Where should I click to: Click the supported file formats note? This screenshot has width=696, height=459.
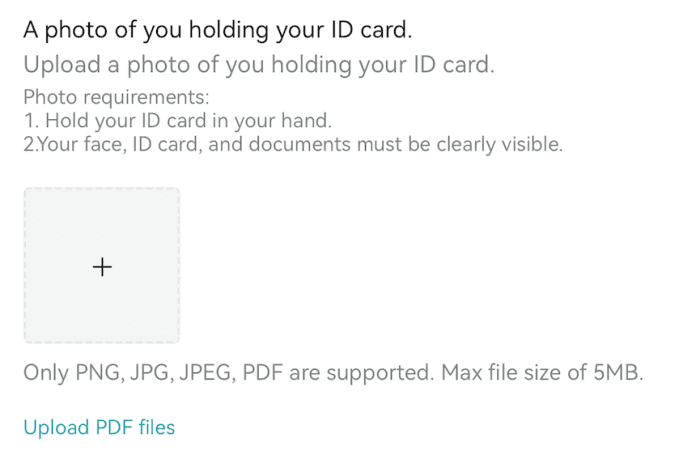(333, 374)
